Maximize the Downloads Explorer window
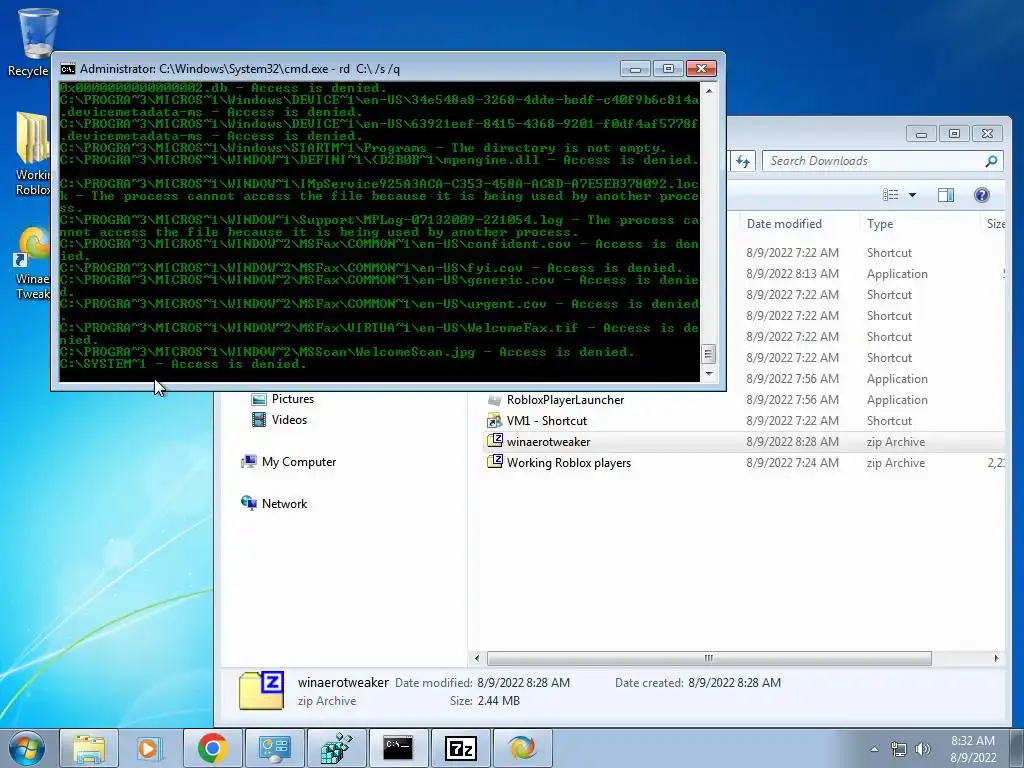1024x768 pixels. [x=954, y=134]
